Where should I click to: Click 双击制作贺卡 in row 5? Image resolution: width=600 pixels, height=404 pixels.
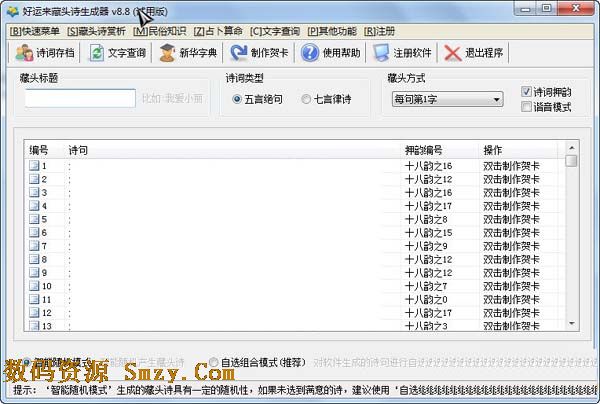(511, 219)
